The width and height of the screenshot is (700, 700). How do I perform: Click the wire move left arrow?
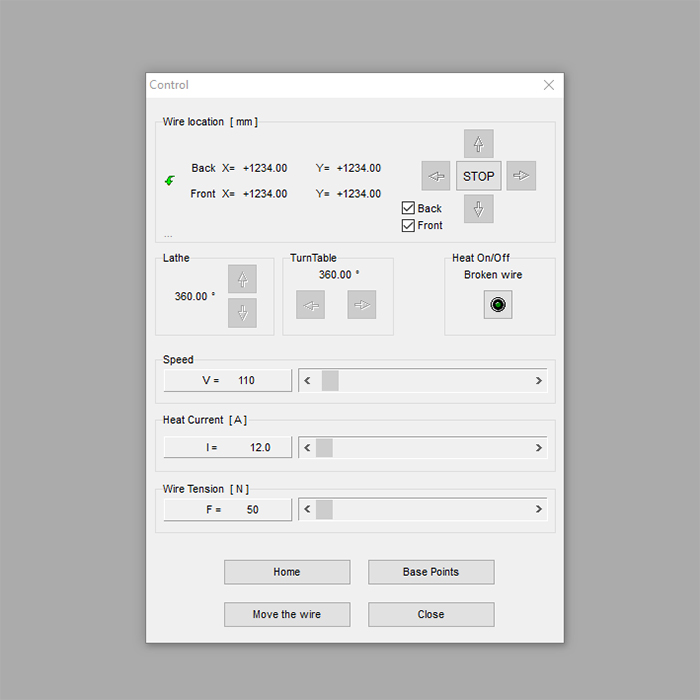436,176
